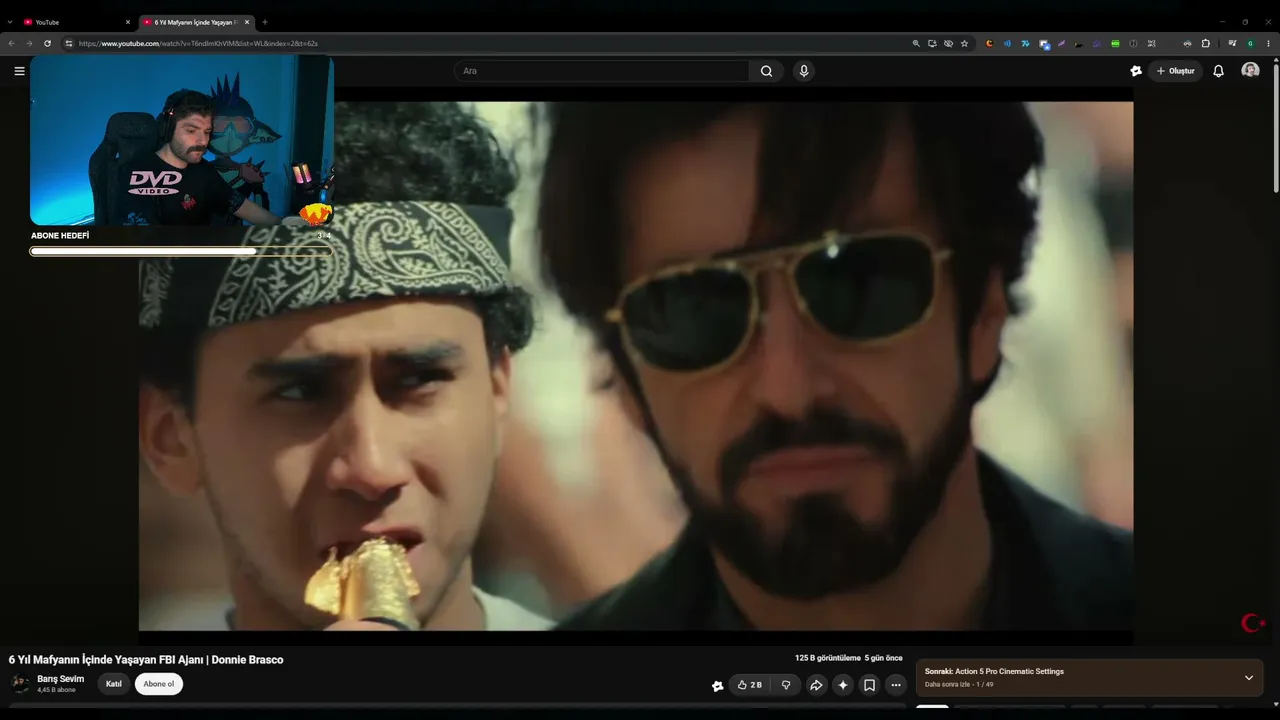Select the 6 Yıl Mafyanın İçinde Yaşayan tab
Image resolution: width=1280 pixels, height=720 pixels.
coord(196,22)
